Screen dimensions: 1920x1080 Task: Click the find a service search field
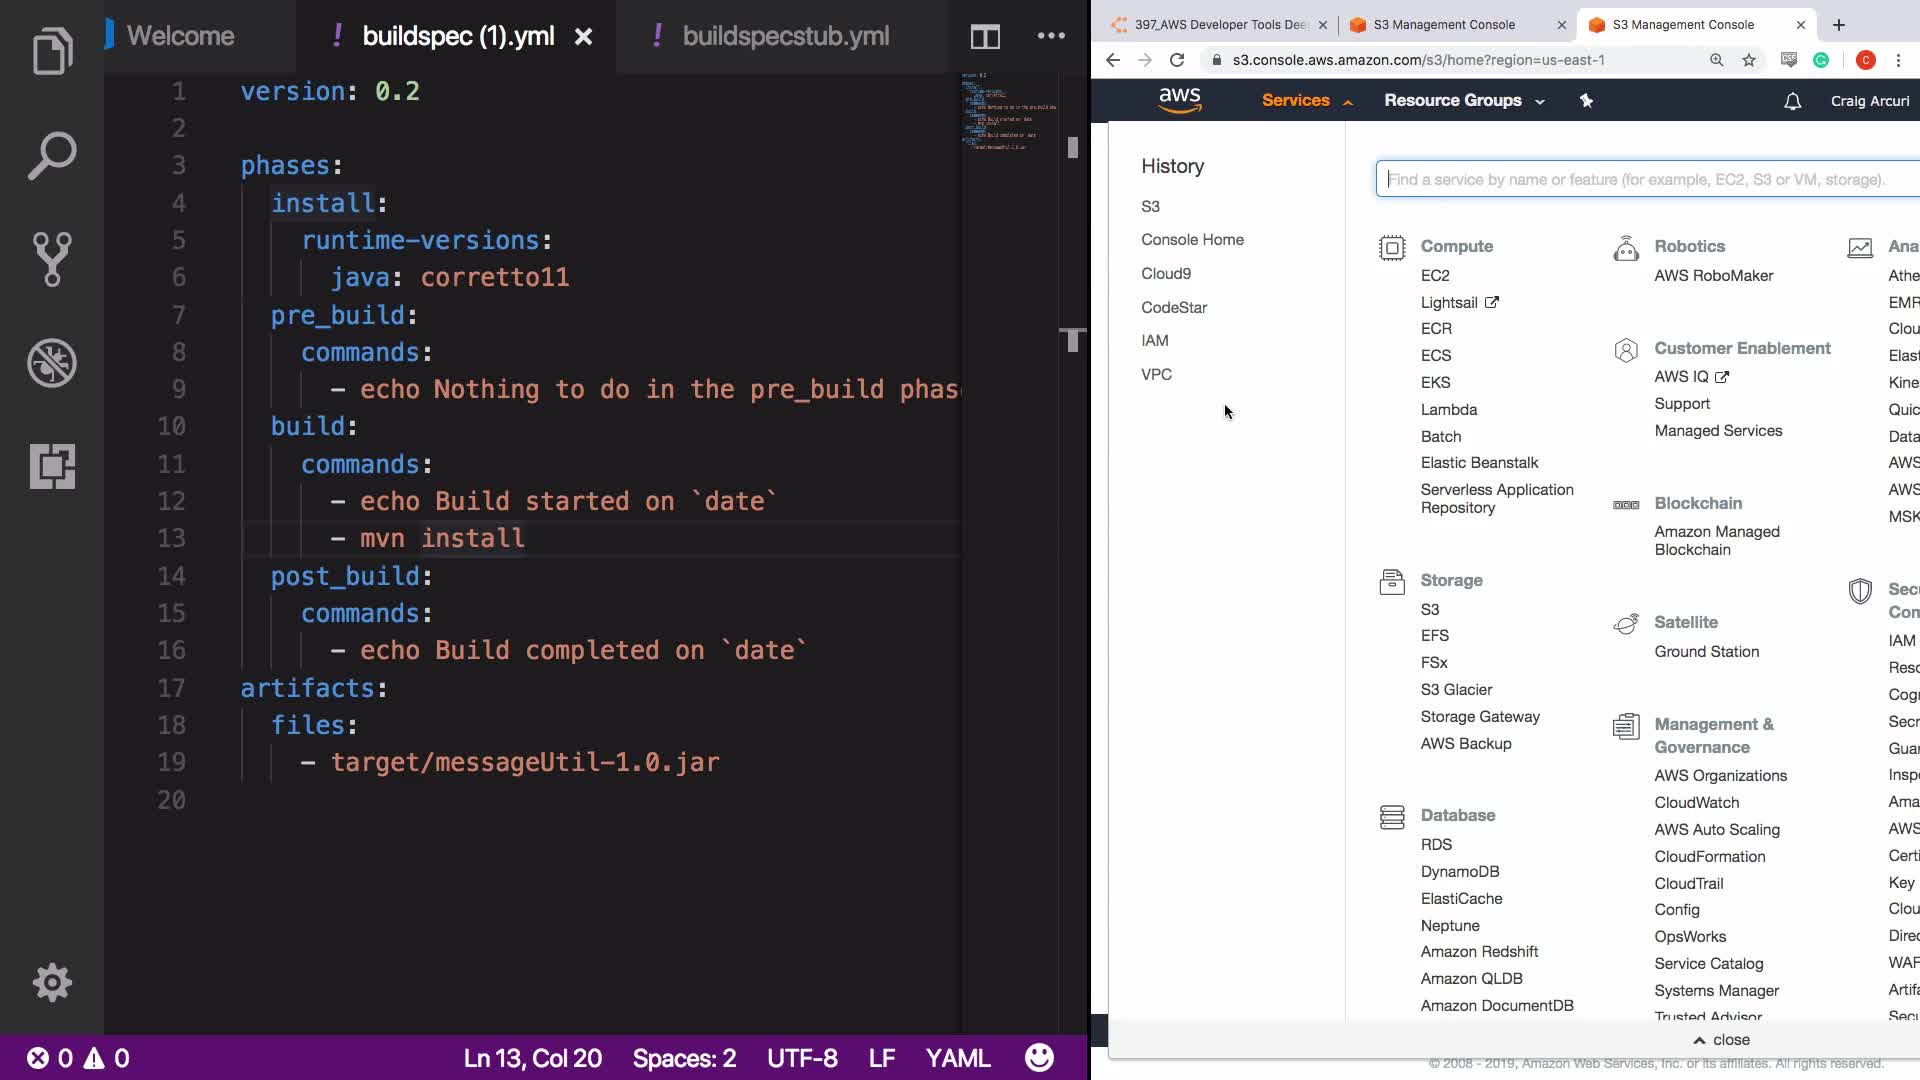click(x=1640, y=180)
